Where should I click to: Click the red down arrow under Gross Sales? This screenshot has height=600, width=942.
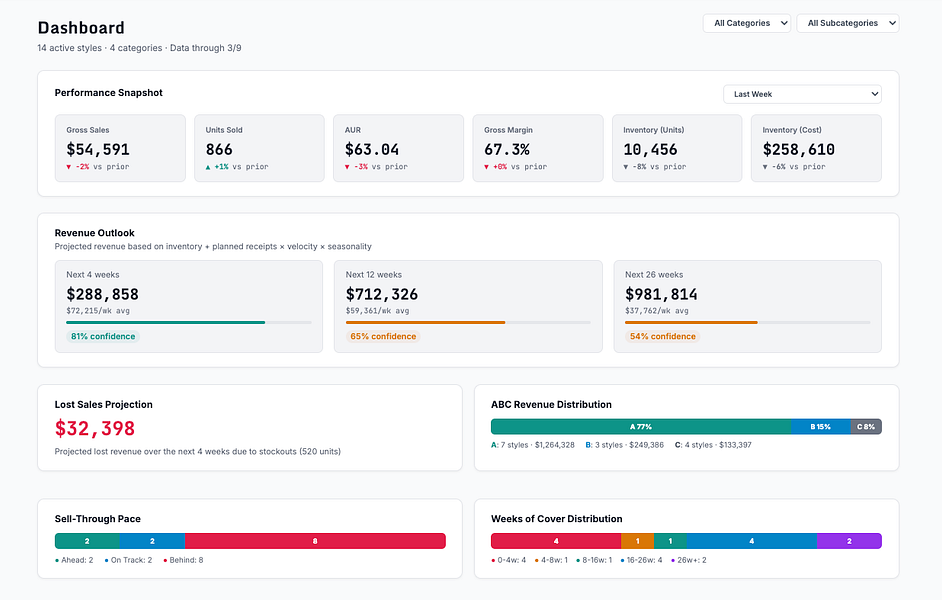(x=68, y=167)
